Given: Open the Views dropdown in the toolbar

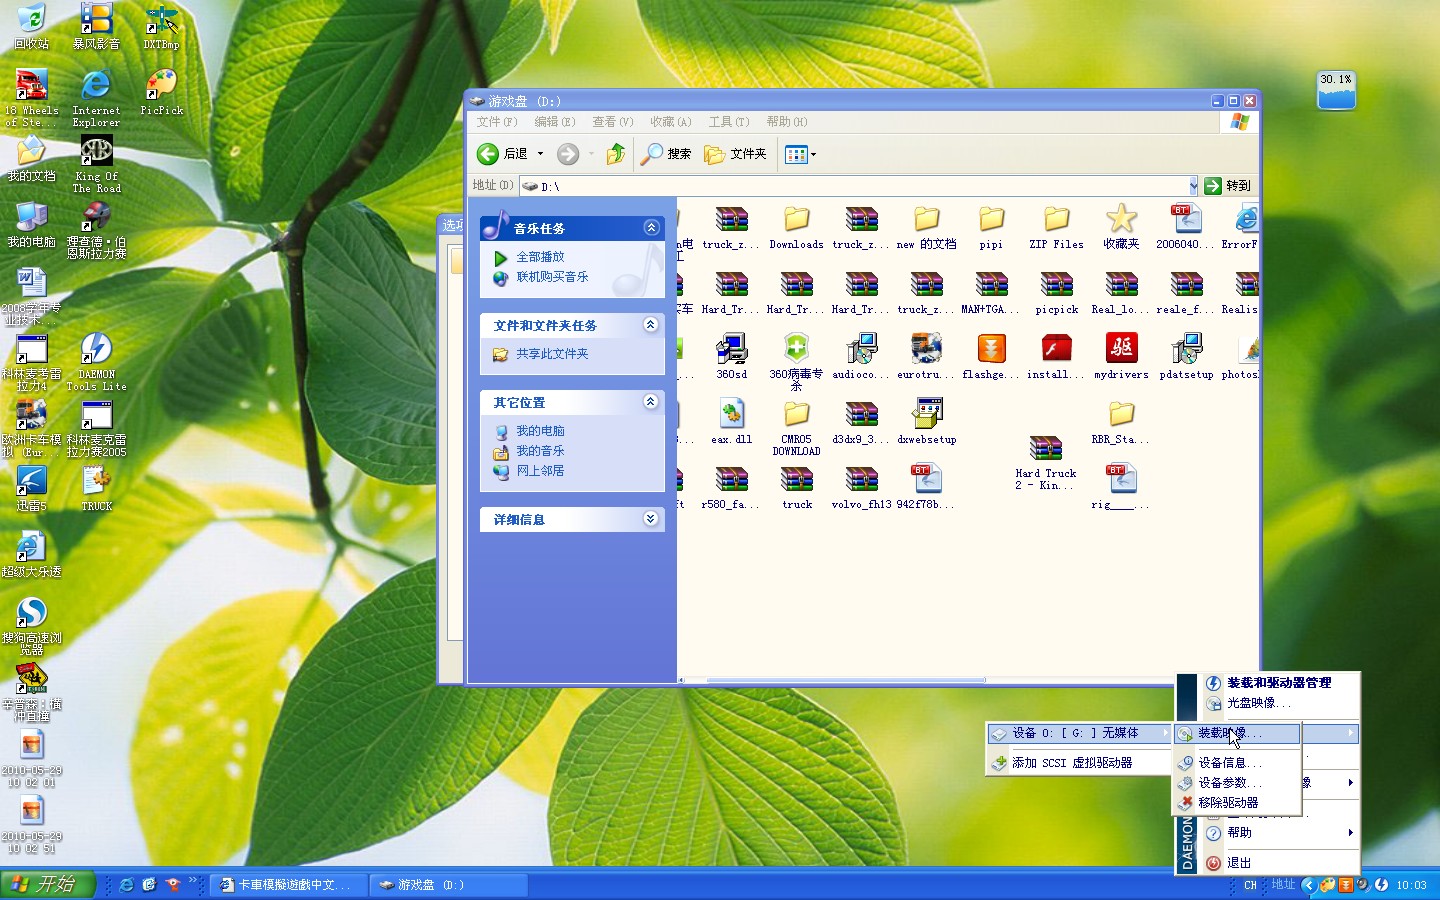Looking at the screenshot, I should tap(800, 154).
